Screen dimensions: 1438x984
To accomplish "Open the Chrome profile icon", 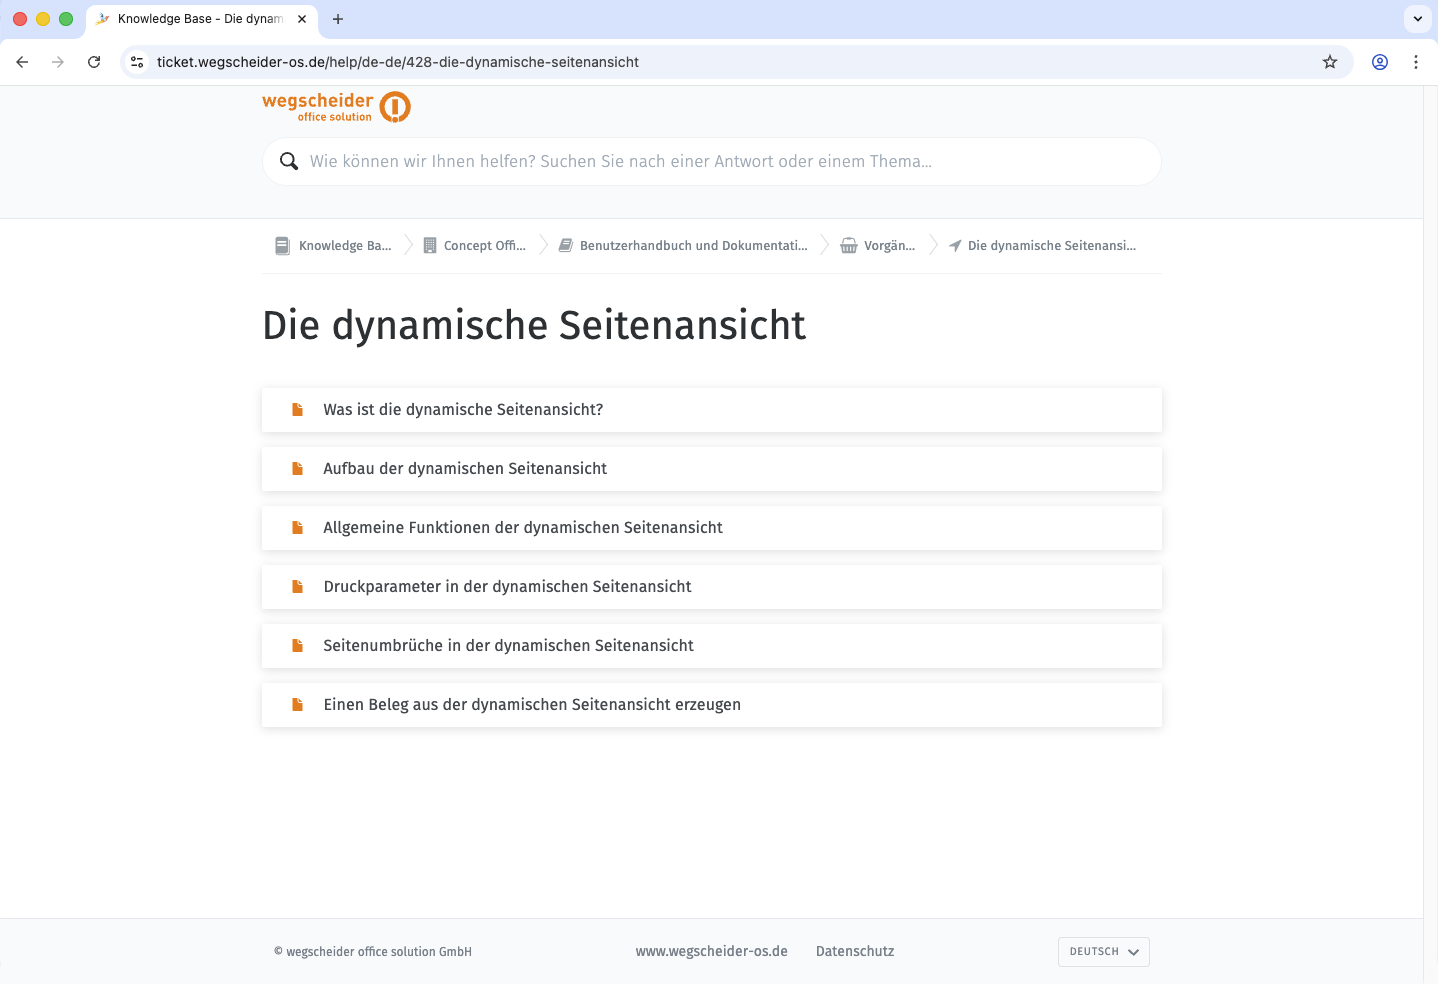I will tap(1379, 62).
